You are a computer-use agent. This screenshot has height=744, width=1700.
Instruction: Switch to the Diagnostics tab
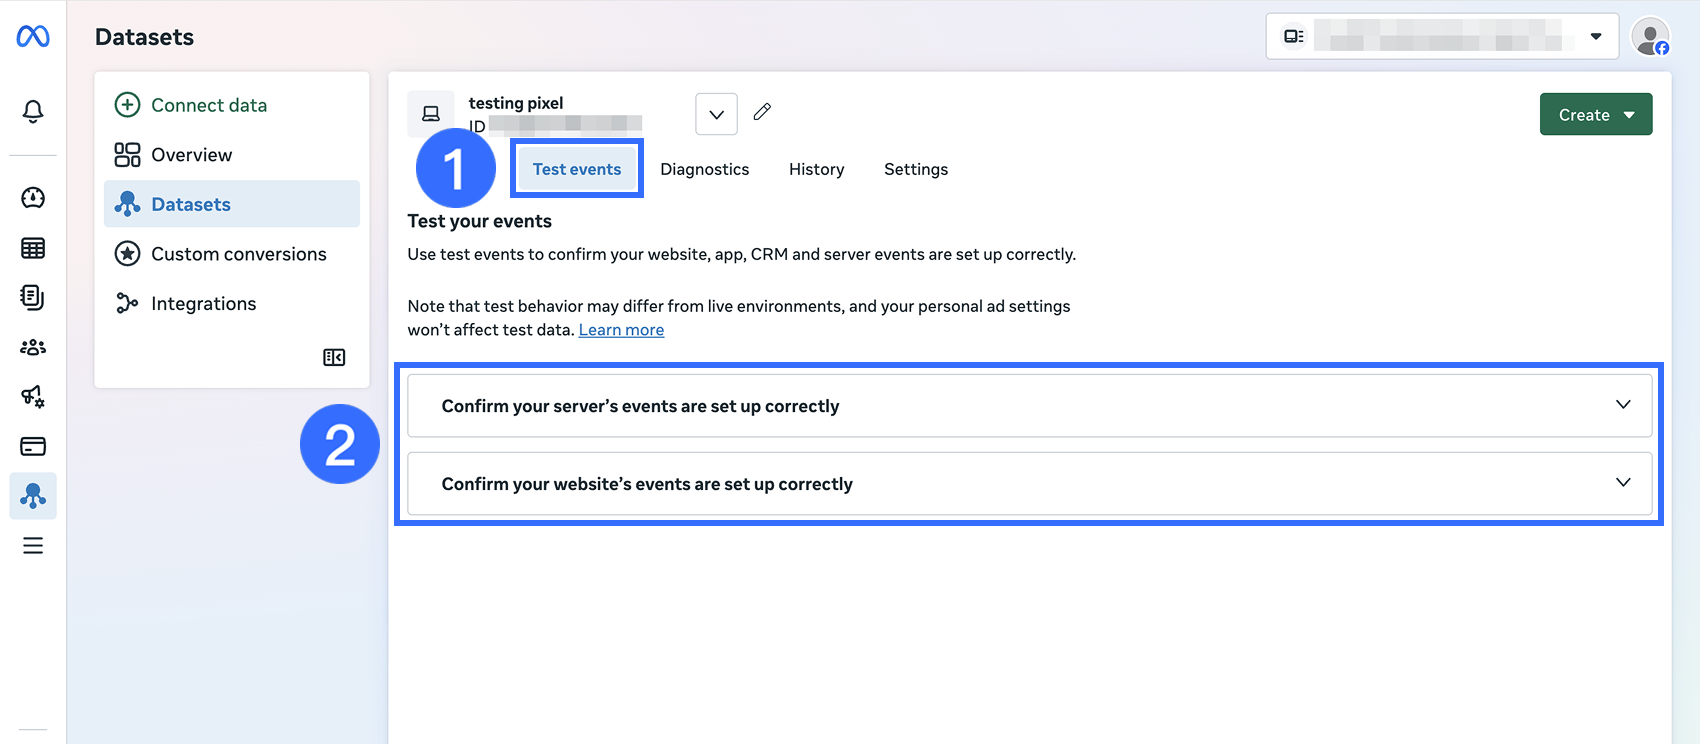pos(705,169)
